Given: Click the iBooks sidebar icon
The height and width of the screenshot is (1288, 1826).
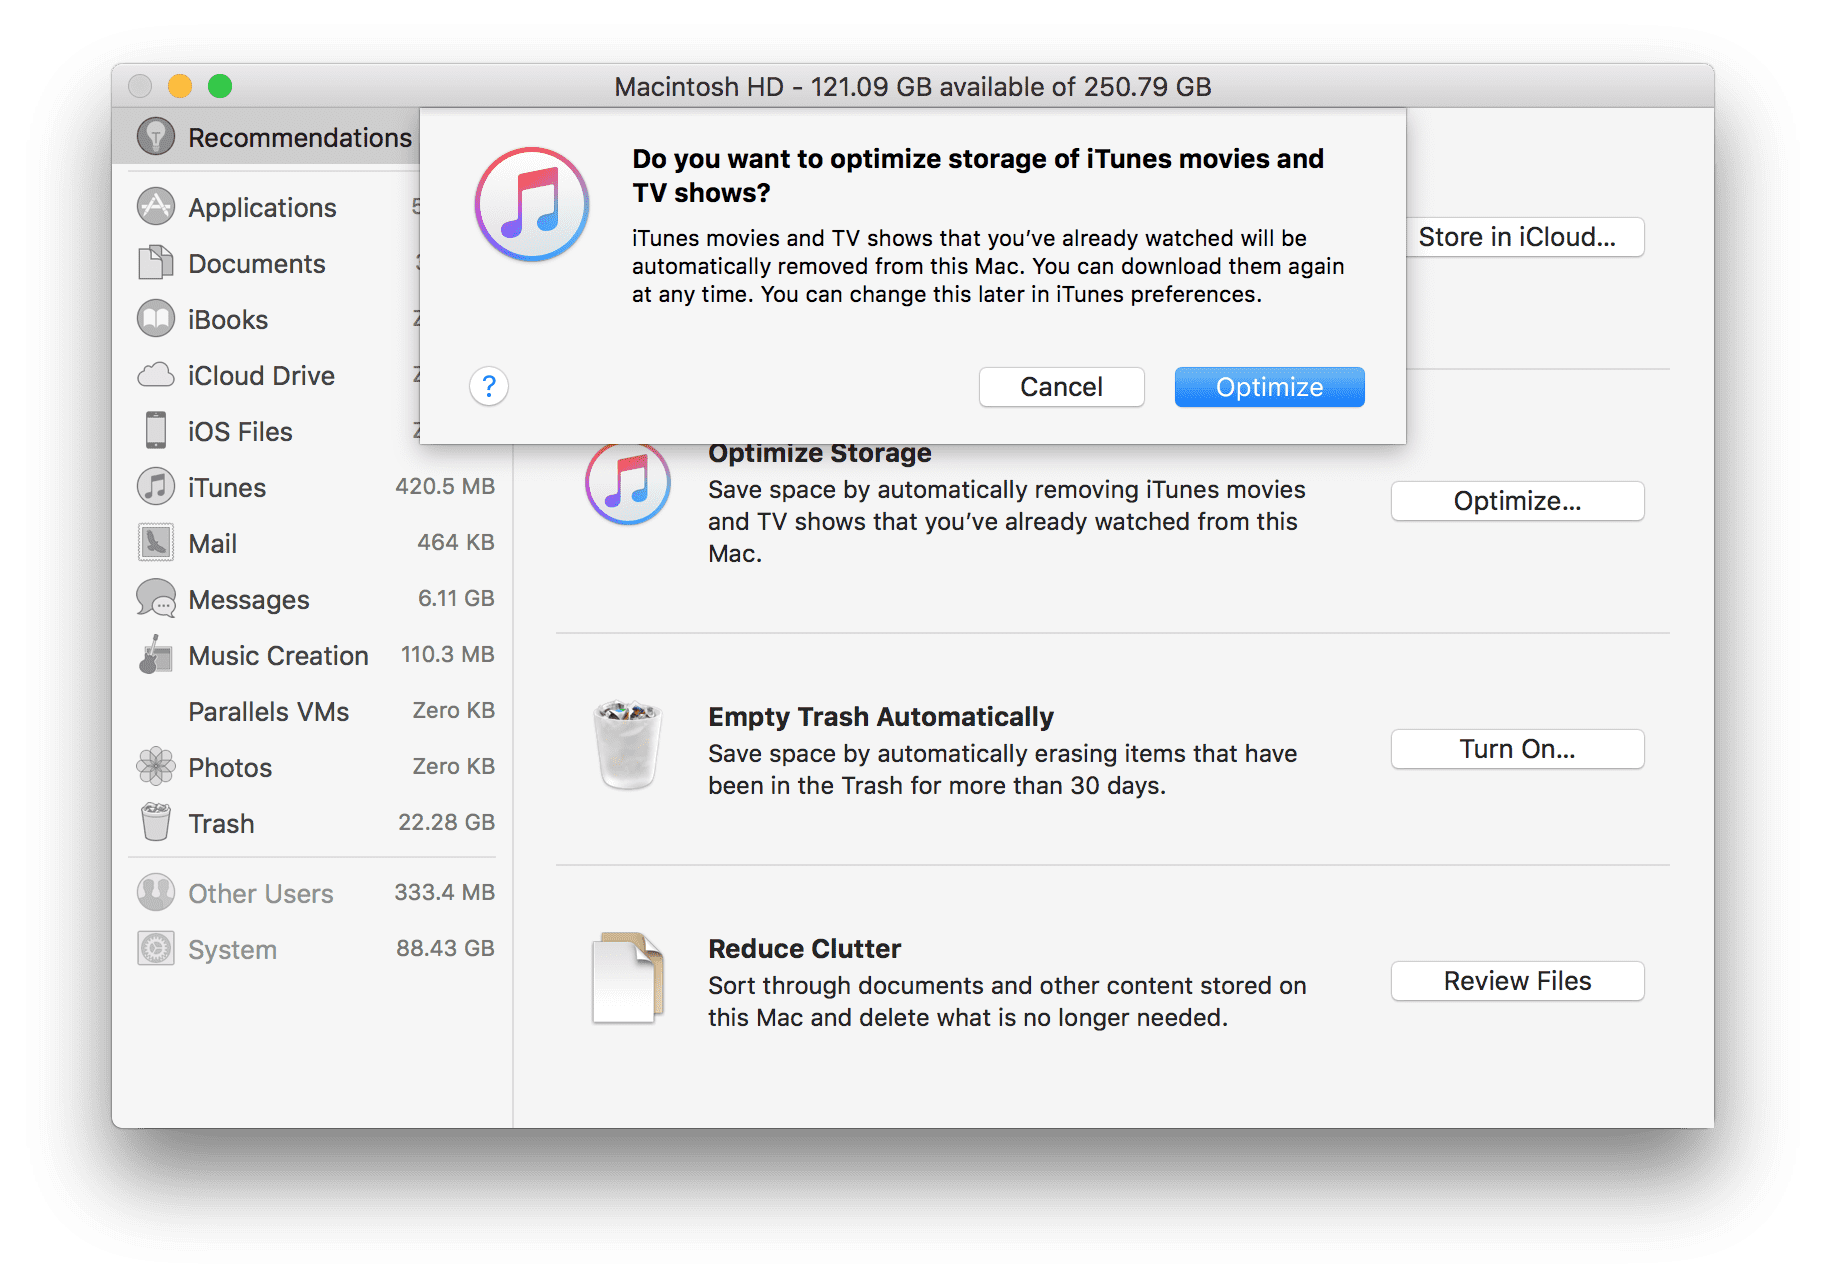Looking at the screenshot, I should point(155,319).
